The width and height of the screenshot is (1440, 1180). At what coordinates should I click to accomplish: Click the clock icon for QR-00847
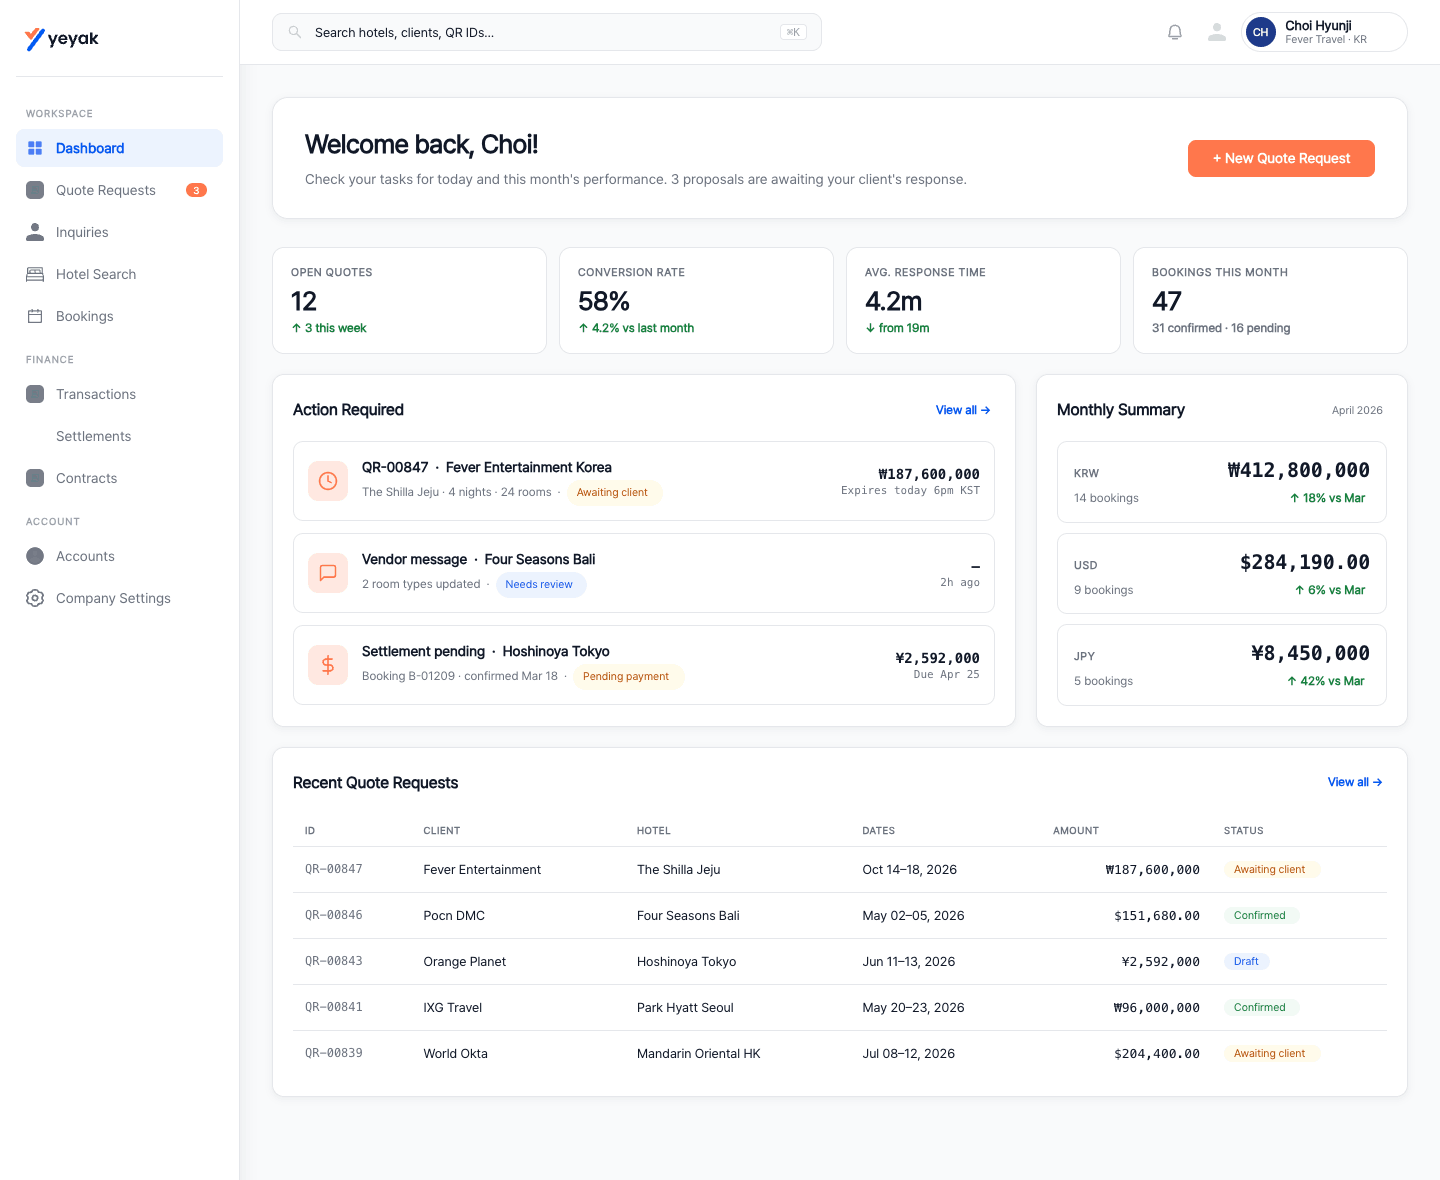pyautogui.click(x=328, y=481)
